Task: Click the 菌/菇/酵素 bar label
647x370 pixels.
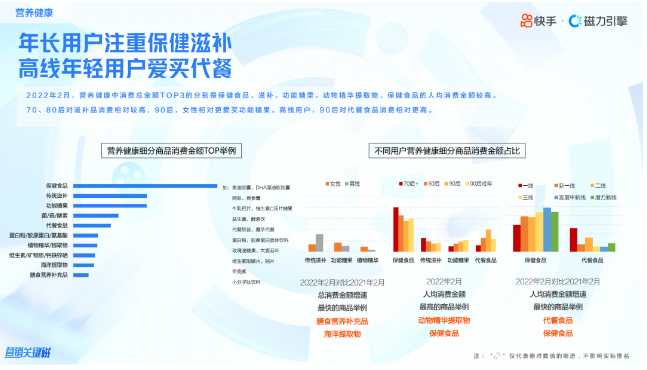Action: click(55, 215)
